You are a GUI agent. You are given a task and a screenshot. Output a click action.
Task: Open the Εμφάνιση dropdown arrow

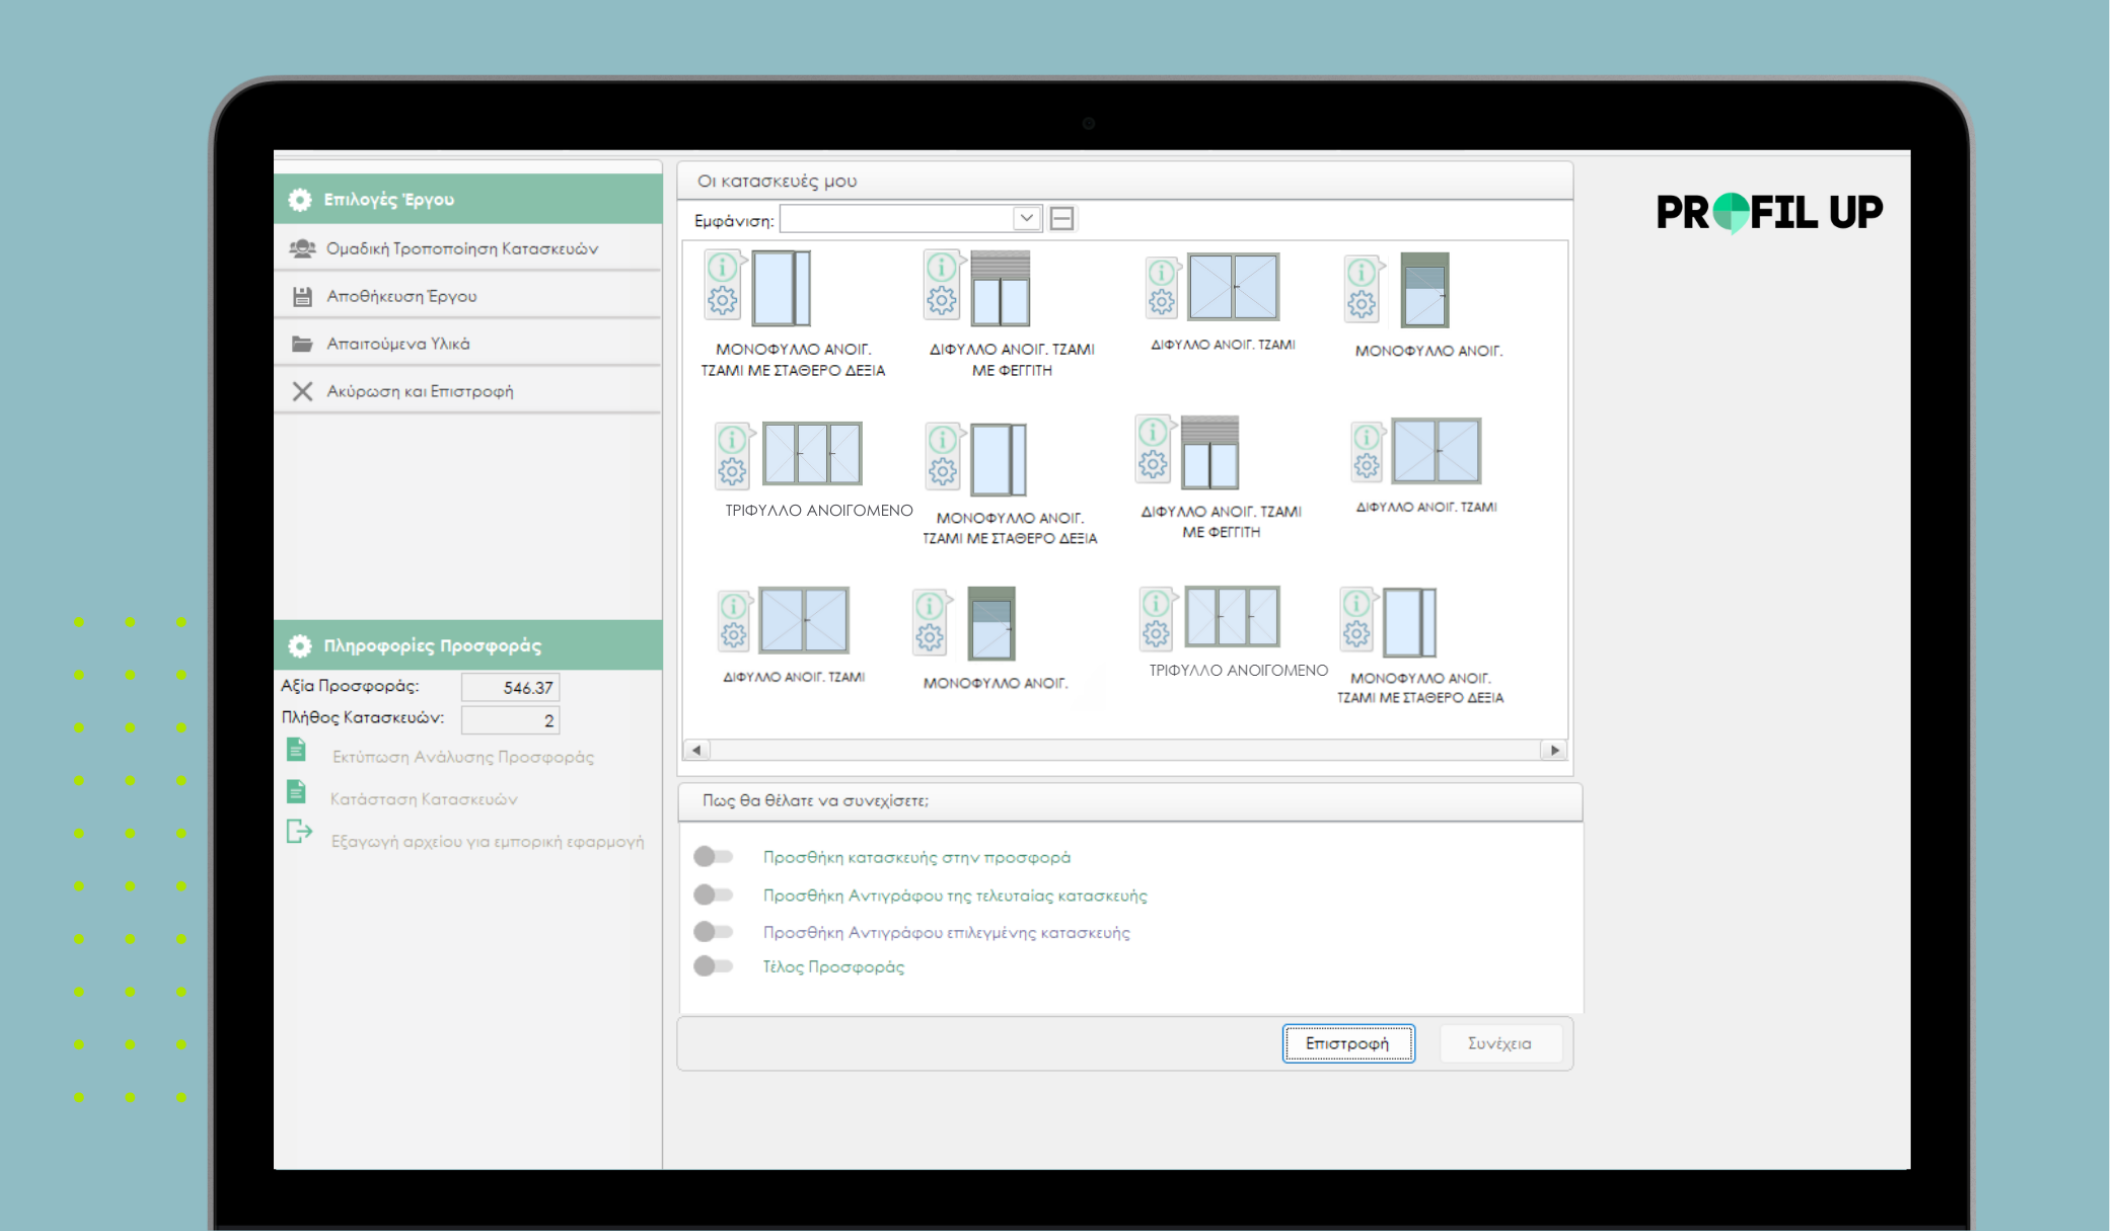coord(1026,218)
